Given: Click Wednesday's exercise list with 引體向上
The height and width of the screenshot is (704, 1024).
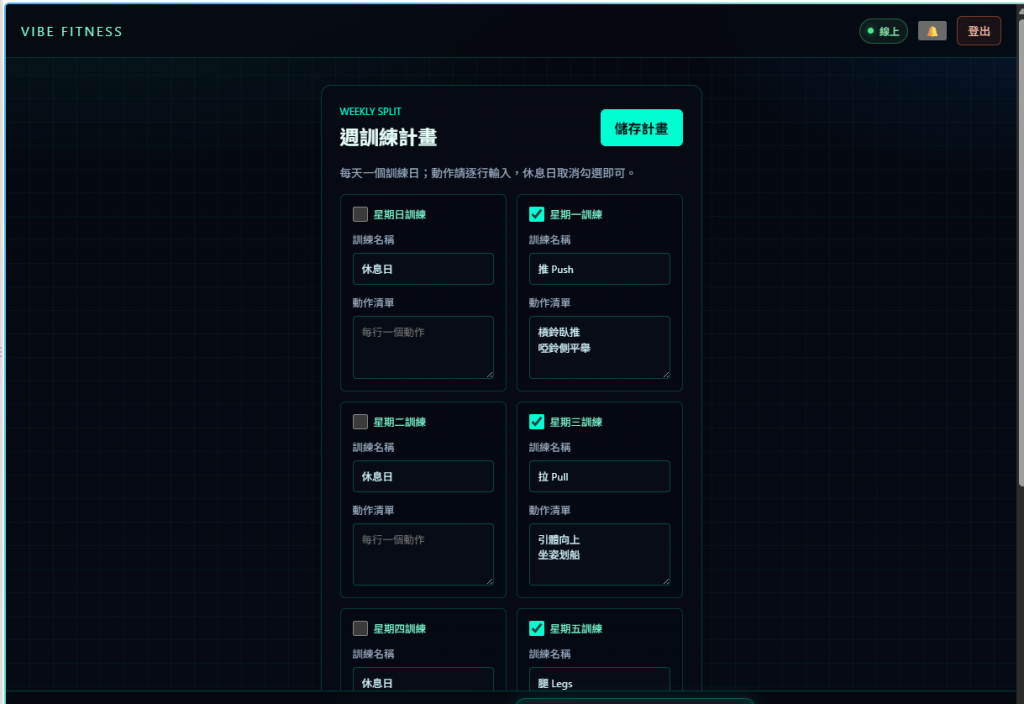Looking at the screenshot, I should 600,554.
